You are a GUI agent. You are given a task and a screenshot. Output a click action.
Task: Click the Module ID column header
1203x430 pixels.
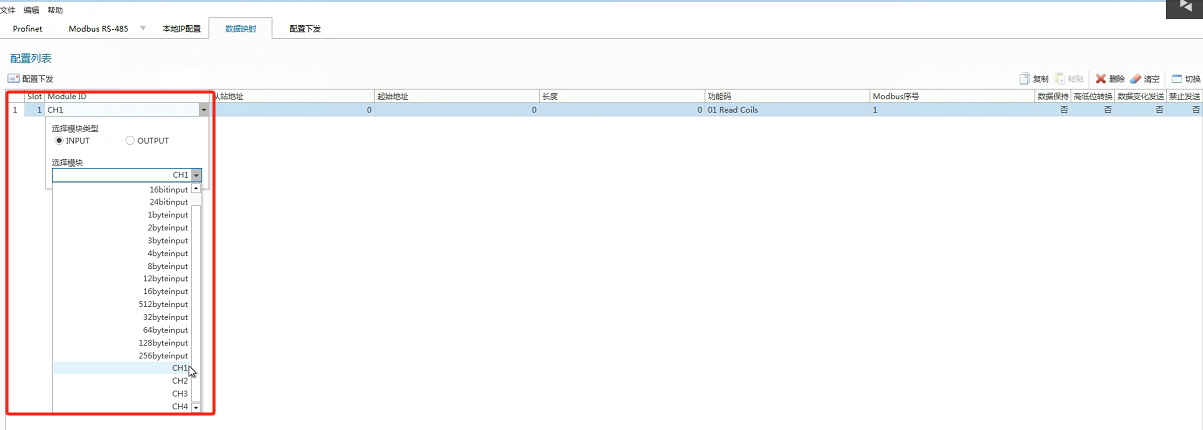(x=128, y=97)
